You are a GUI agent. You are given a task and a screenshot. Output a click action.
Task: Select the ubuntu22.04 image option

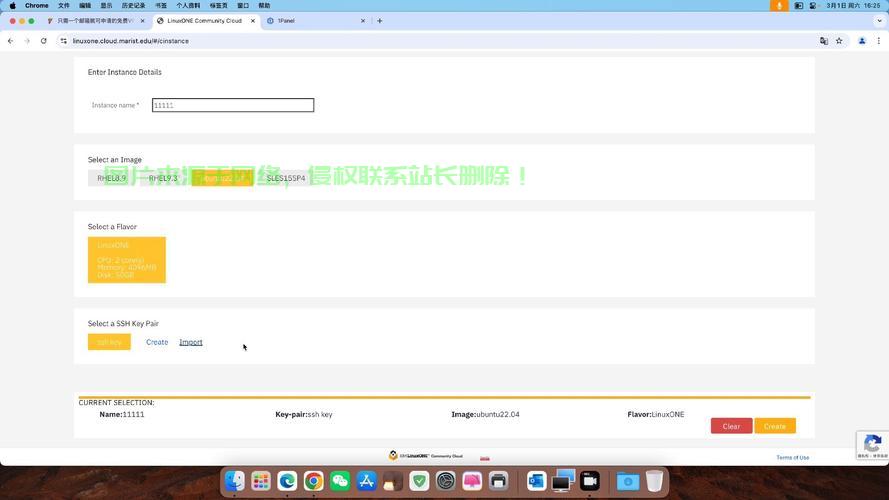coord(222,178)
